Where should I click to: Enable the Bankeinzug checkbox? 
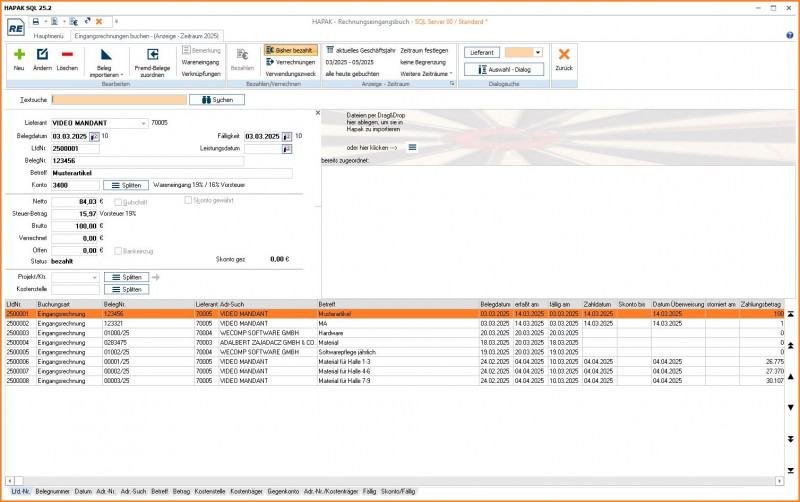click(x=119, y=251)
